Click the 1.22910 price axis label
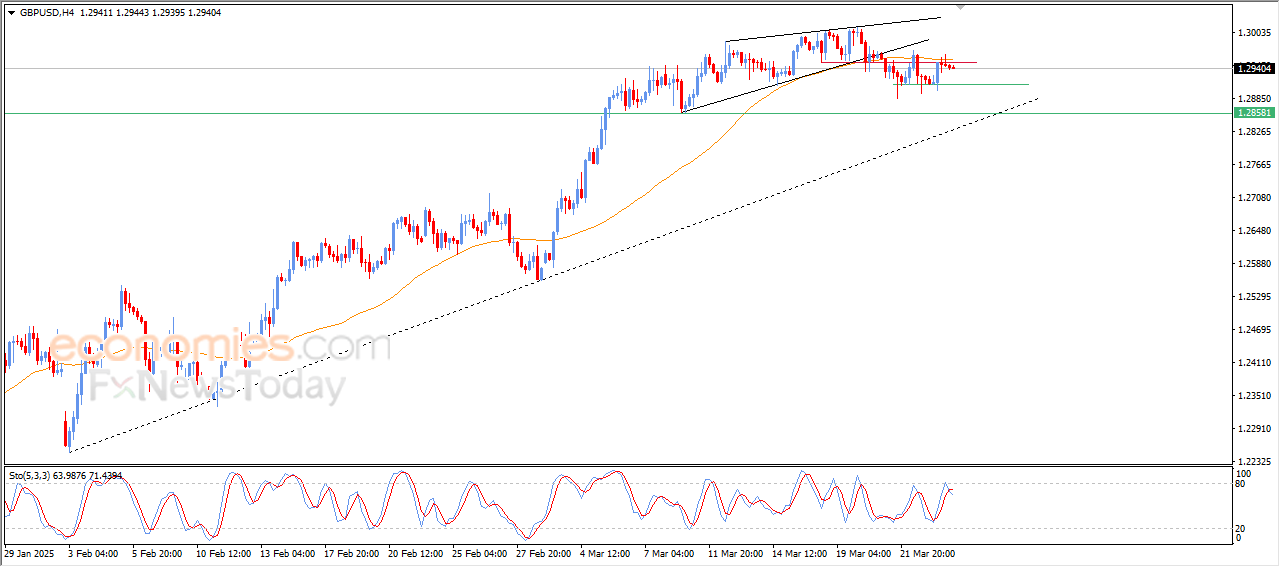 (1254, 429)
